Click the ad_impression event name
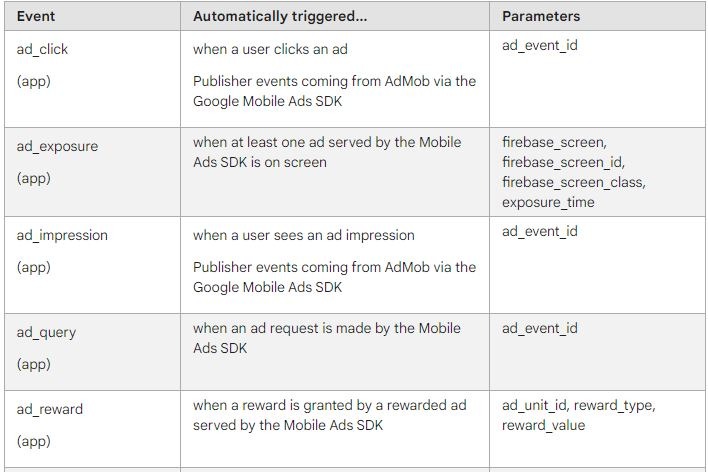This screenshot has height=472, width=708. click(x=62, y=235)
